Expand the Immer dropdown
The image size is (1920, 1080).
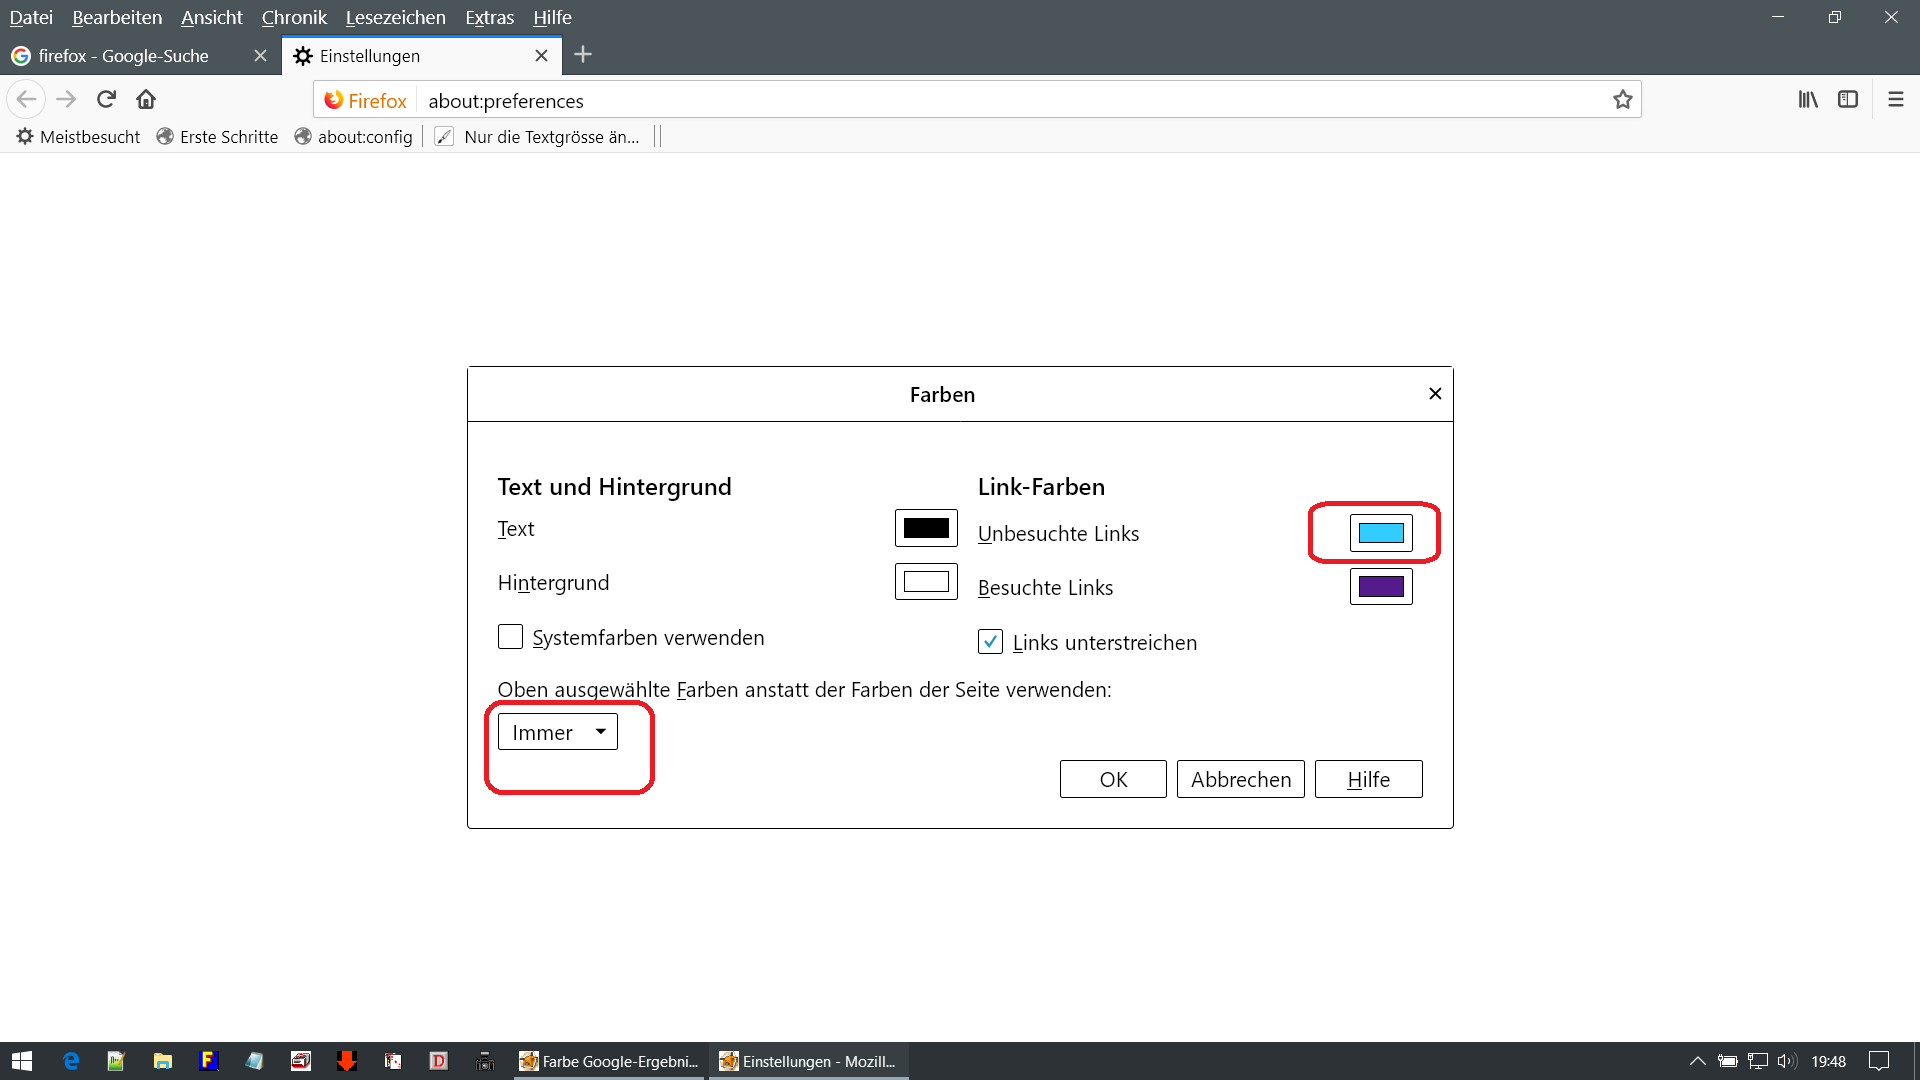558,732
